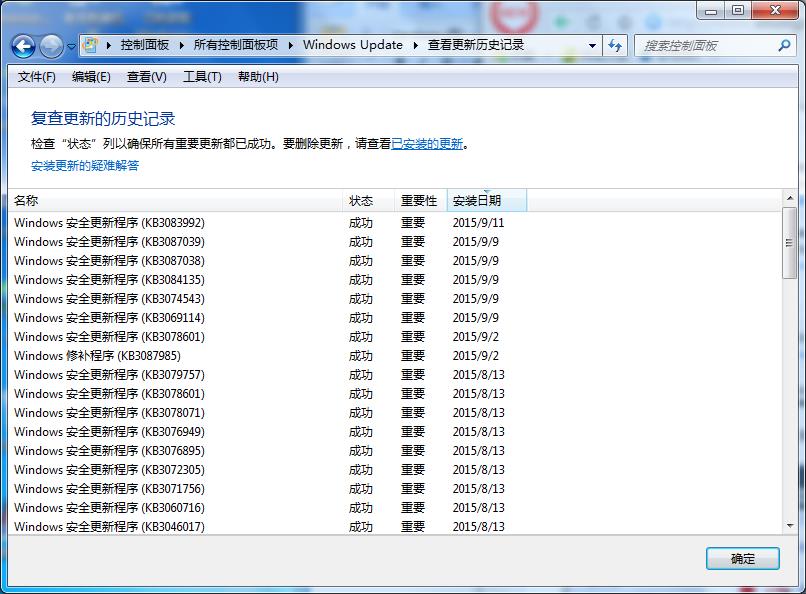The width and height of the screenshot is (806, 594).
Task: Open the 查看(V) menu
Action: (x=146, y=77)
